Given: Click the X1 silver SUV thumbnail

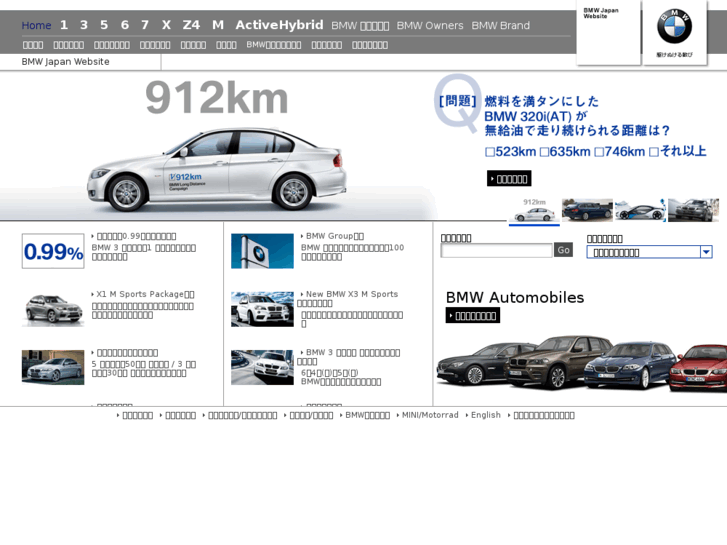Looking at the screenshot, I should click(53, 309).
